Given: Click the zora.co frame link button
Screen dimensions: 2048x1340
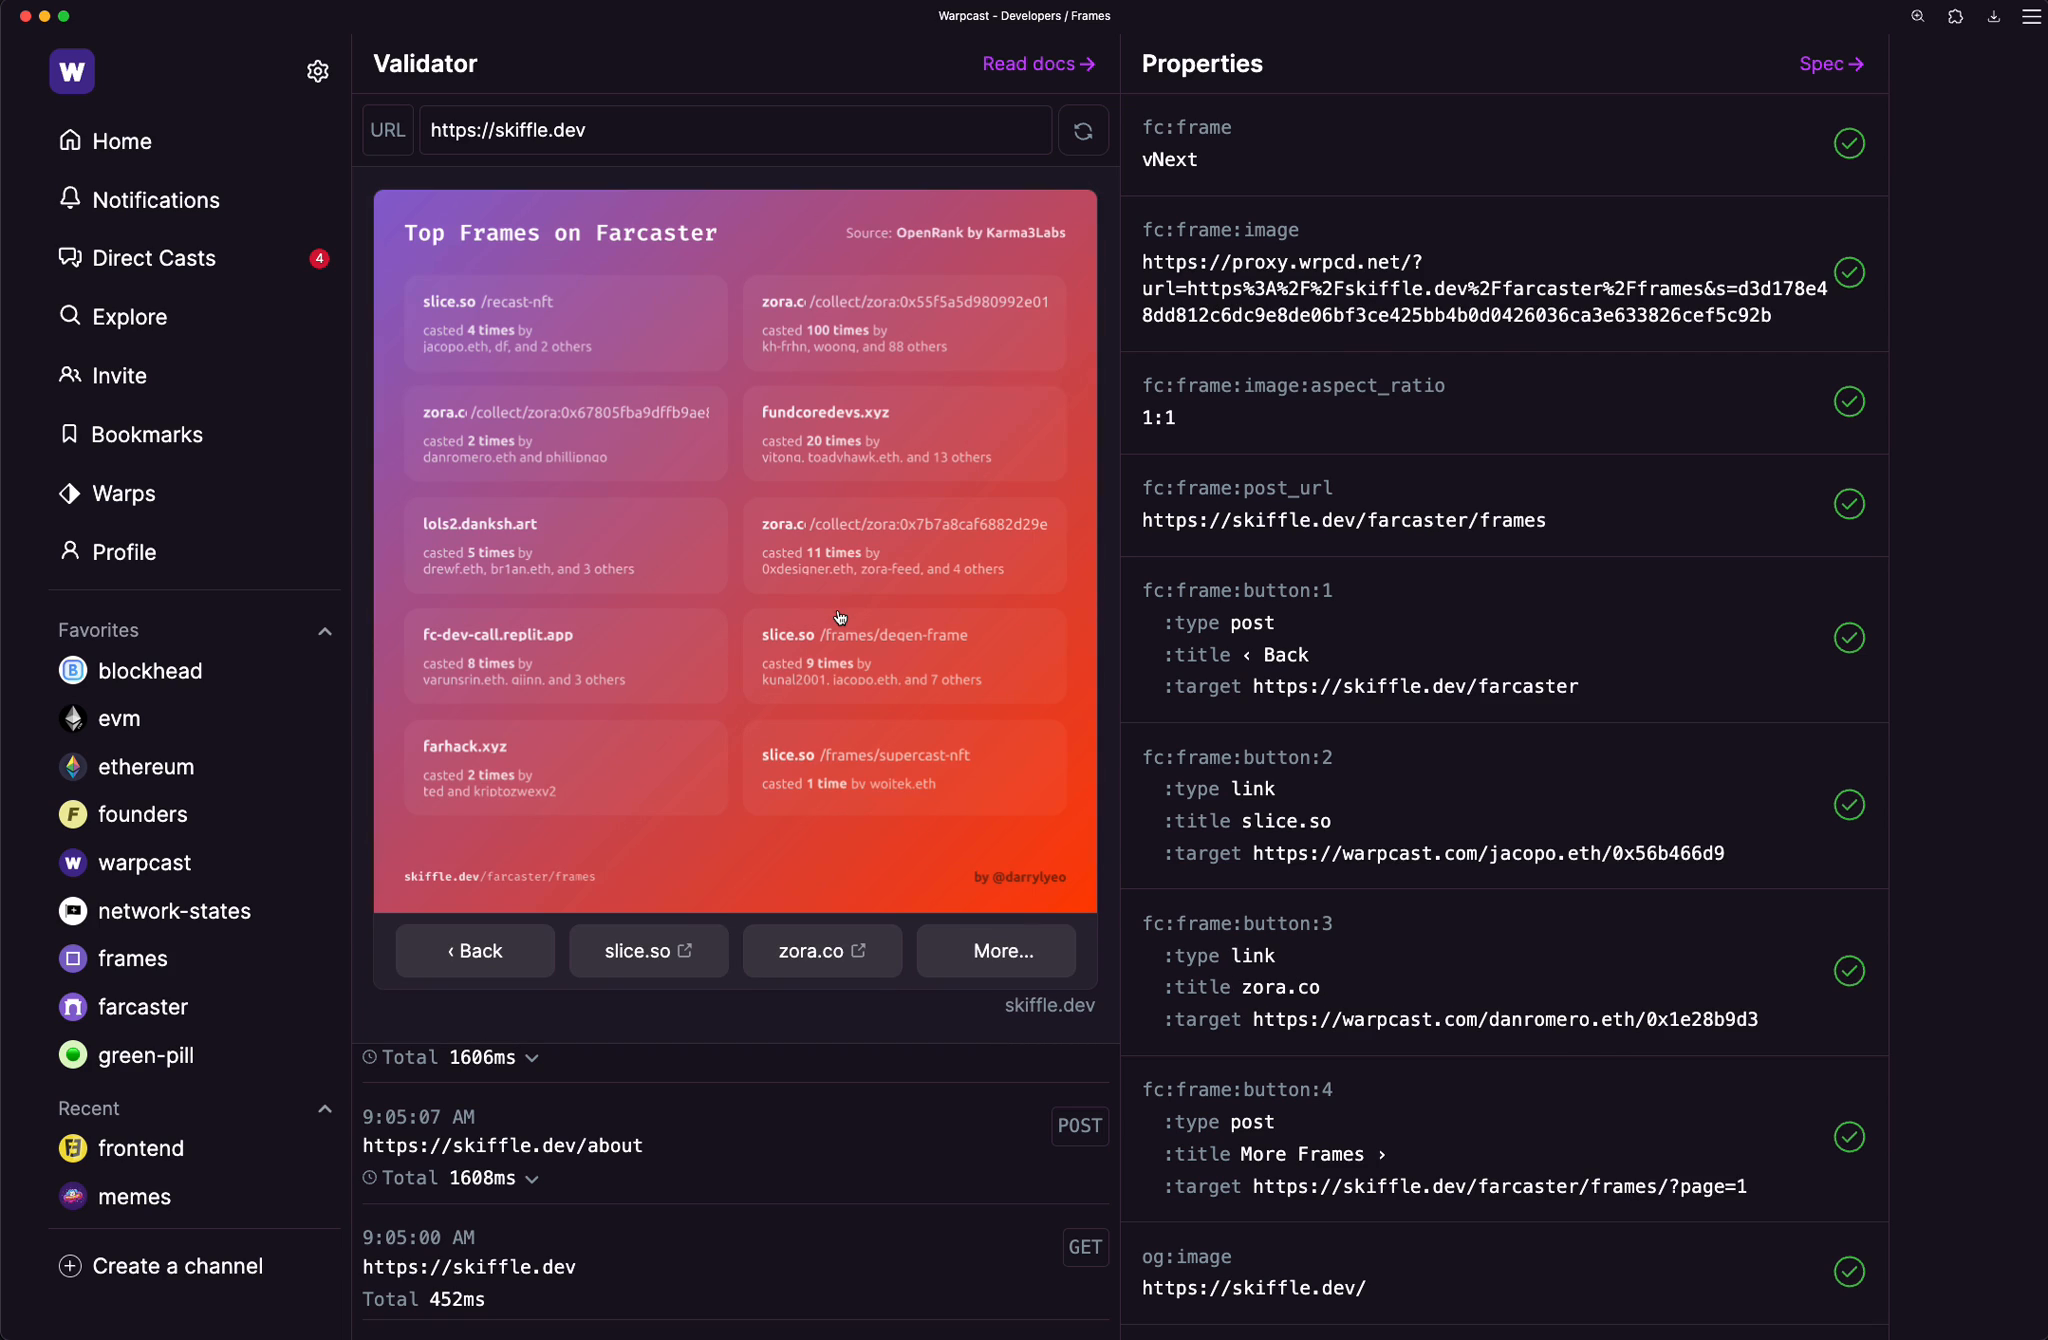Looking at the screenshot, I should [x=822, y=951].
